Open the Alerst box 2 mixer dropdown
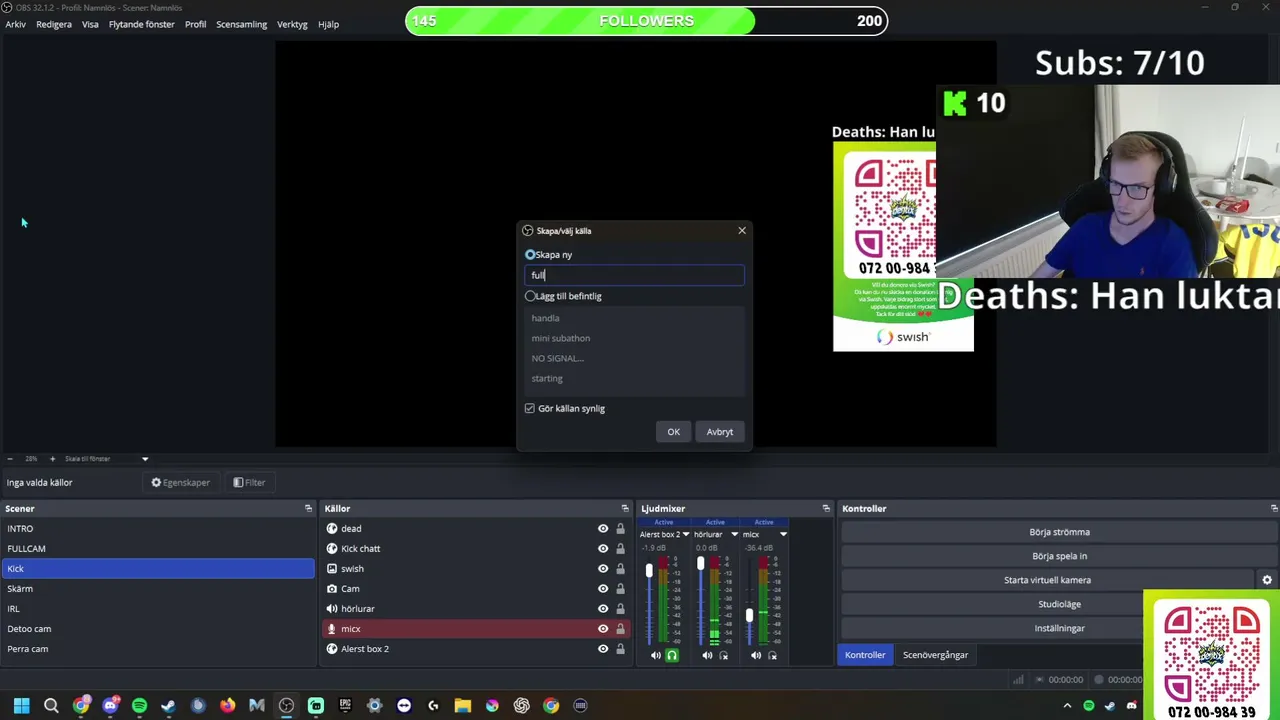The height and width of the screenshot is (720, 1280). pos(686,535)
